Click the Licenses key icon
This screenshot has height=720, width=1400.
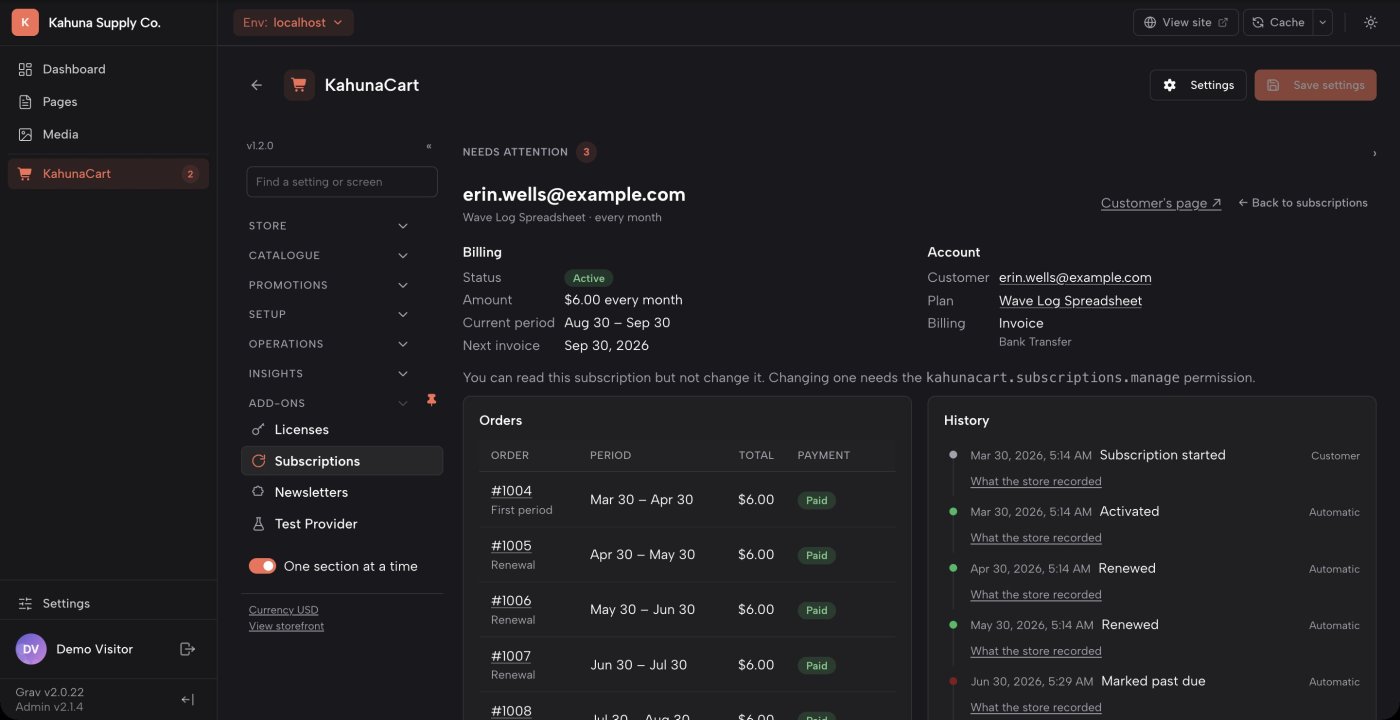click(258, 430)
